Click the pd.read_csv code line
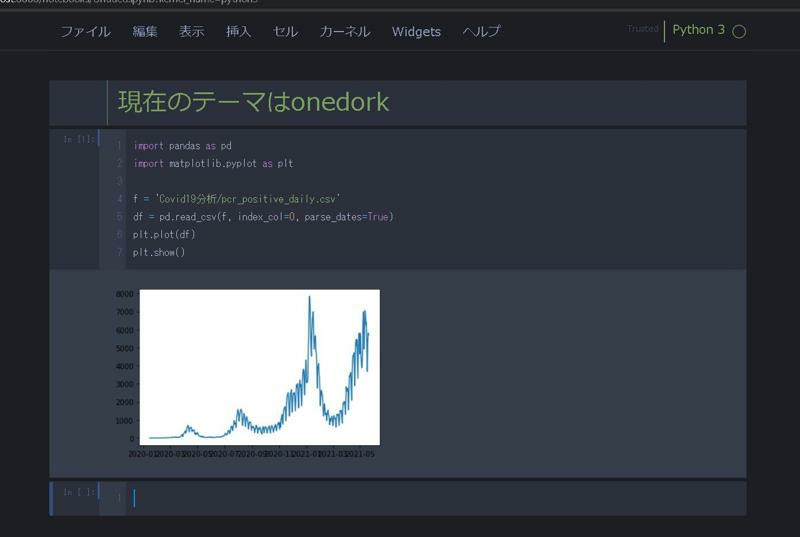Image resolution: width=800 pixels, height=537 pixels. point(263,217)
